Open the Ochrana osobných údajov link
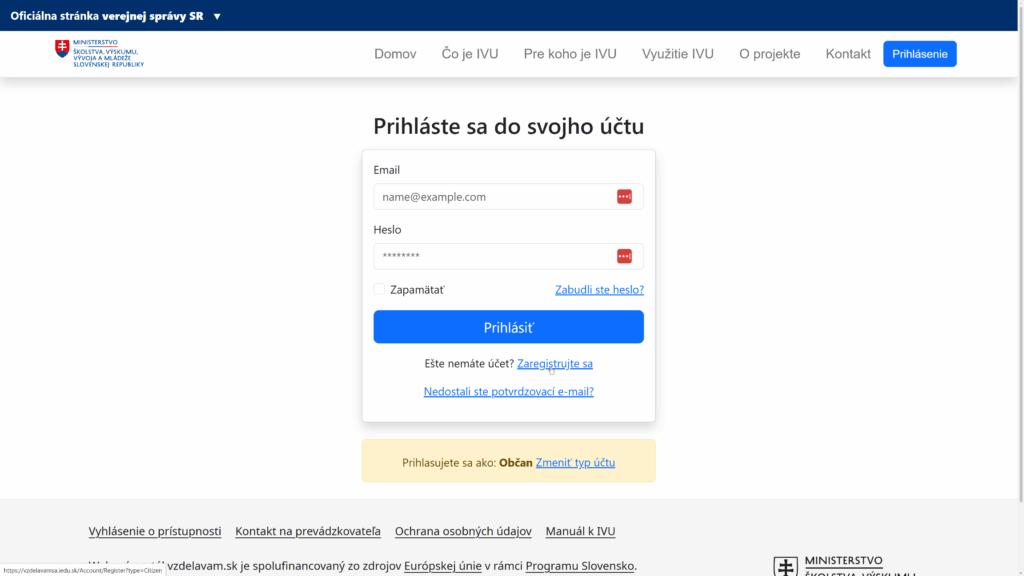This screenshot has width=1024, height=576. tap(462, 531)
